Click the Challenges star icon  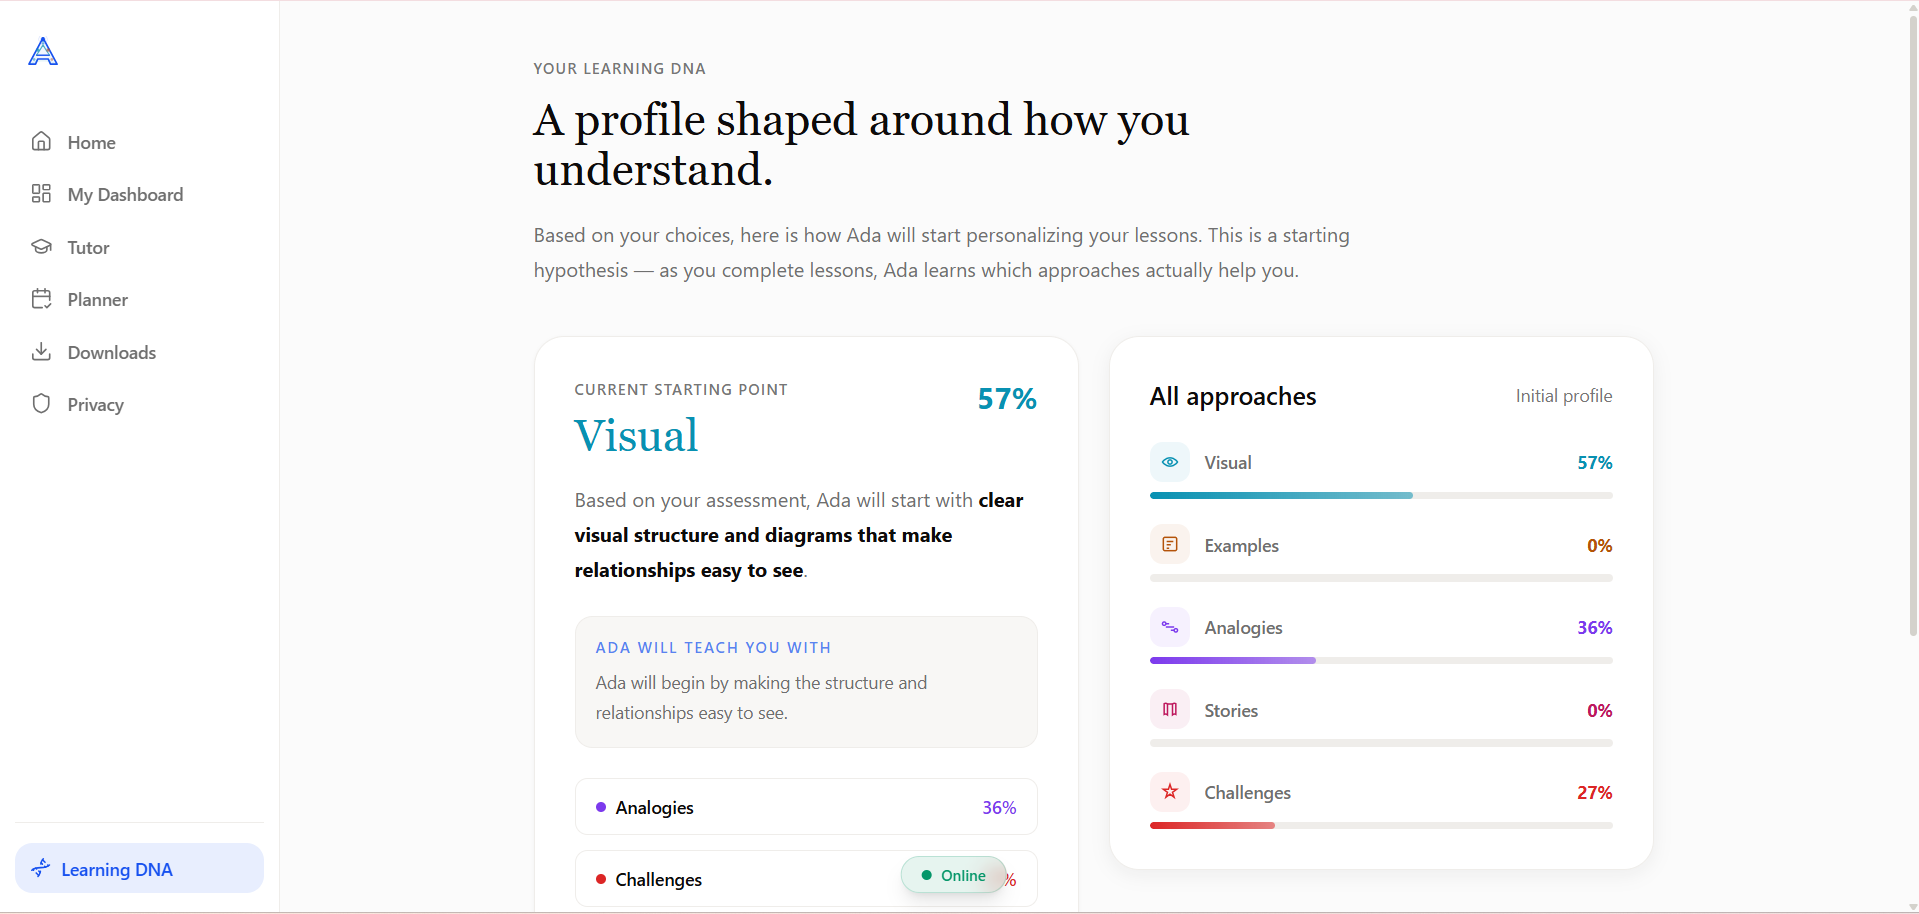pyautogui.click(x=1170, y=792)
